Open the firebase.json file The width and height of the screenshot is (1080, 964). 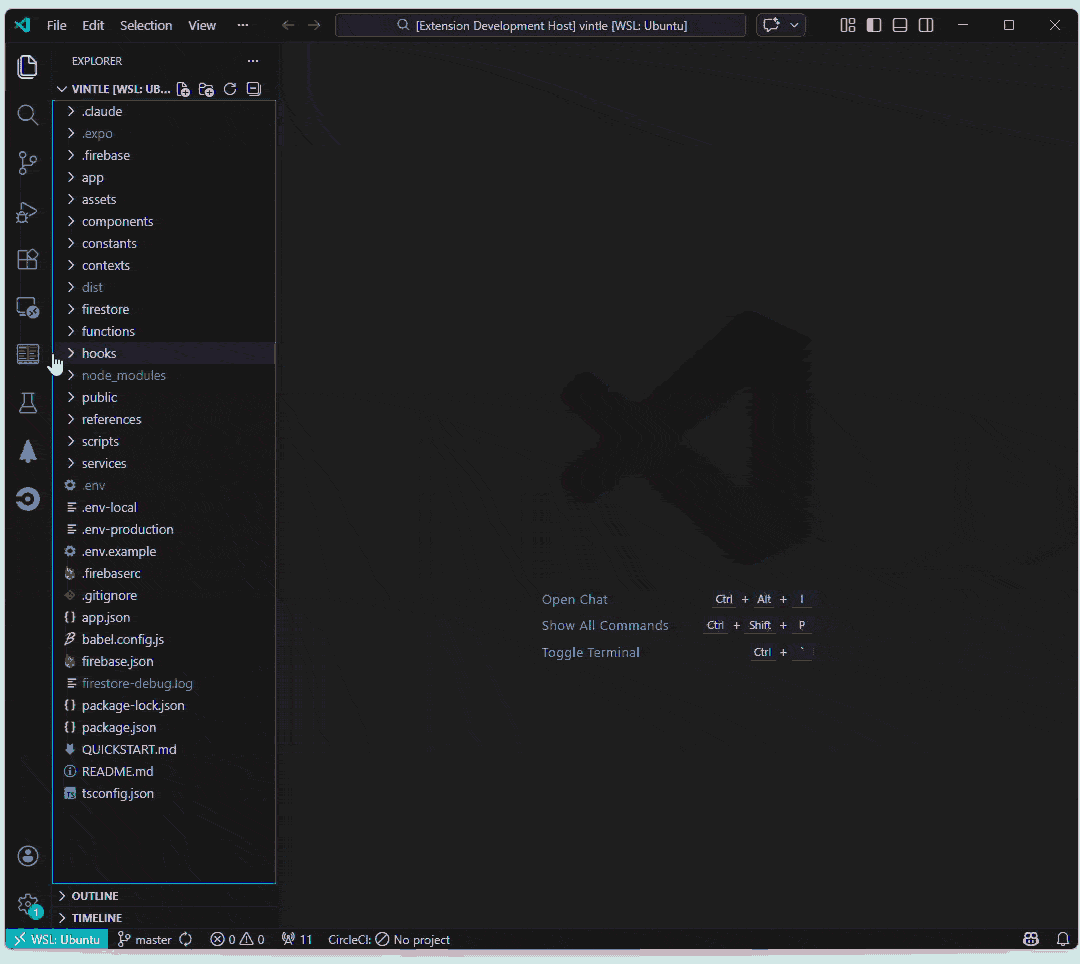pos(164,661)
